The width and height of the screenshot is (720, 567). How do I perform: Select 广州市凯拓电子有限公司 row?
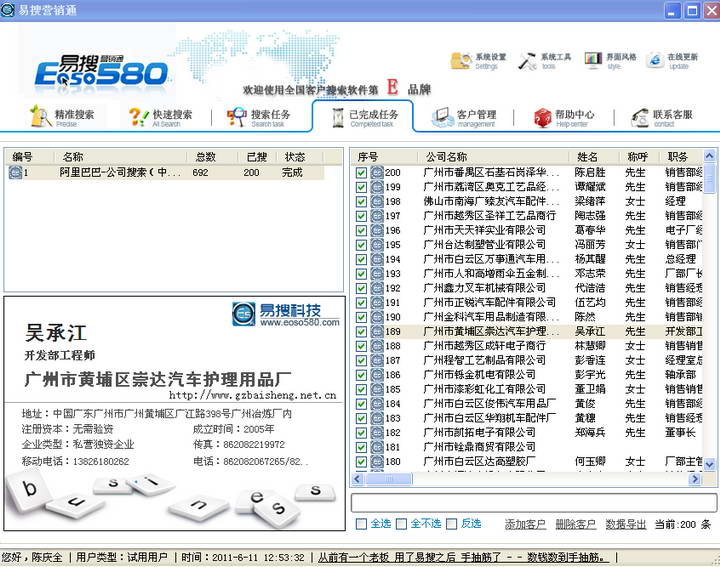527,432
